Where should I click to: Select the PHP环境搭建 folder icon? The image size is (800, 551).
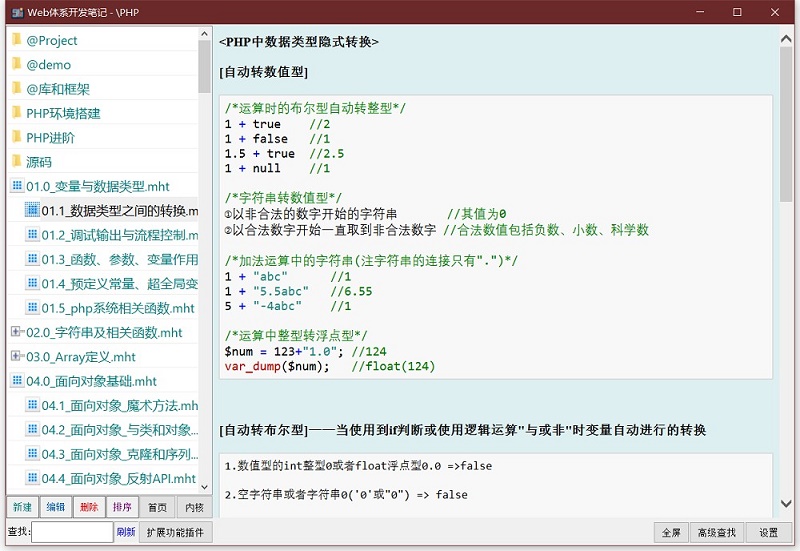(x=16, y=113)
